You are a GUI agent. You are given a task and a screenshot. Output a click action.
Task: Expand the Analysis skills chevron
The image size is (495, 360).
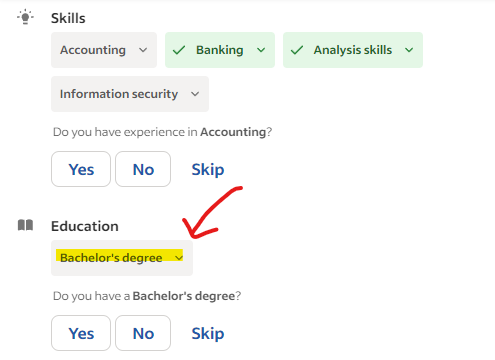point(409,50)
